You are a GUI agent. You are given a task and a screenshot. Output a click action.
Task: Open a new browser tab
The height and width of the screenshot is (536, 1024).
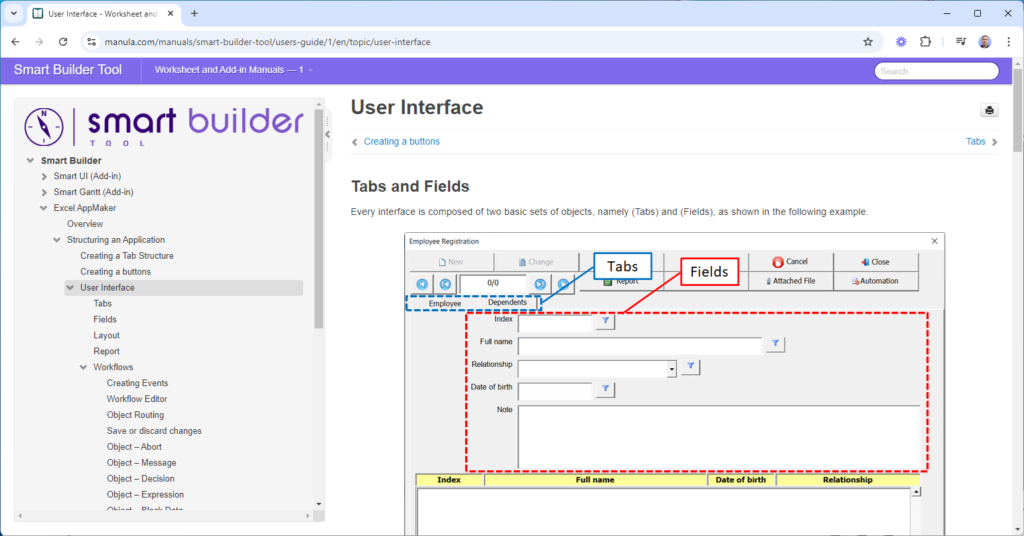pyautogui.click(x=195, y=13)
